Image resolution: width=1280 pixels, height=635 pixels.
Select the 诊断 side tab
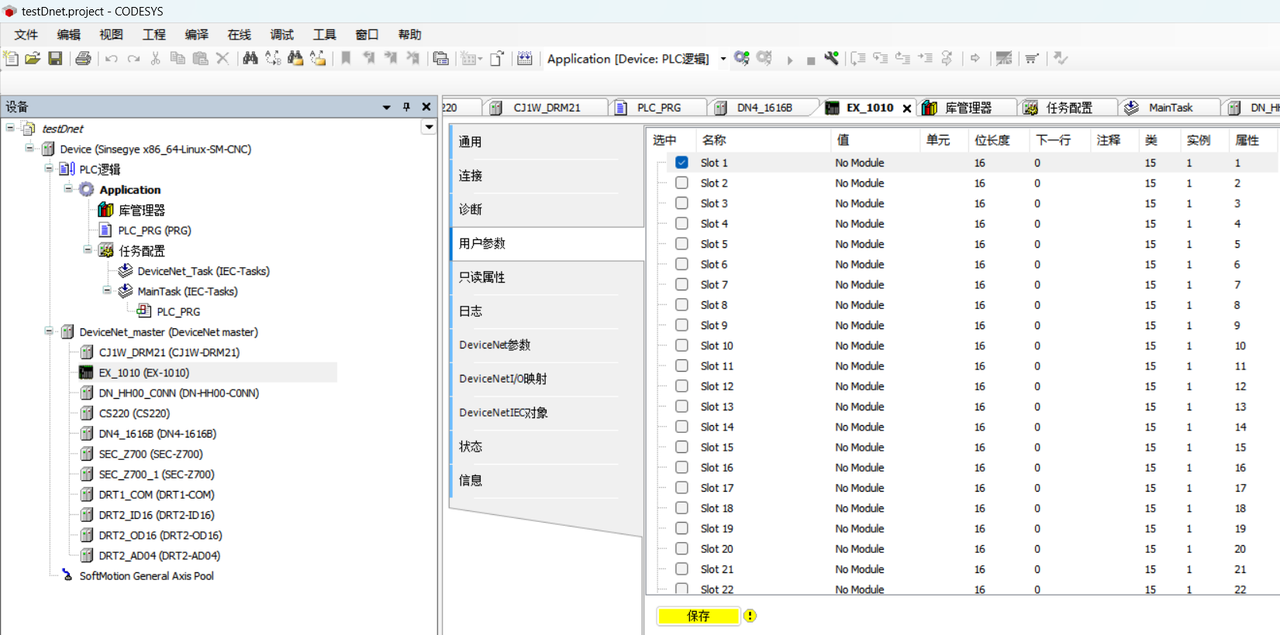[x=470, y=209]
